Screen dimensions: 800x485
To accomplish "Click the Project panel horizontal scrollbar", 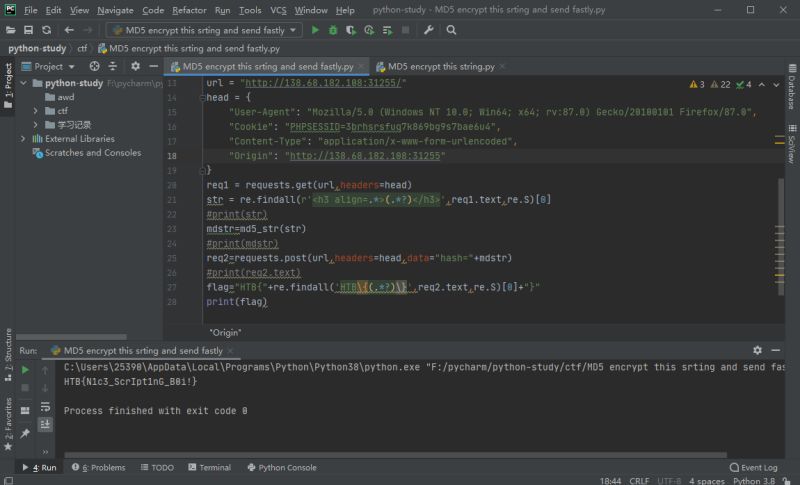I will 71,337.
